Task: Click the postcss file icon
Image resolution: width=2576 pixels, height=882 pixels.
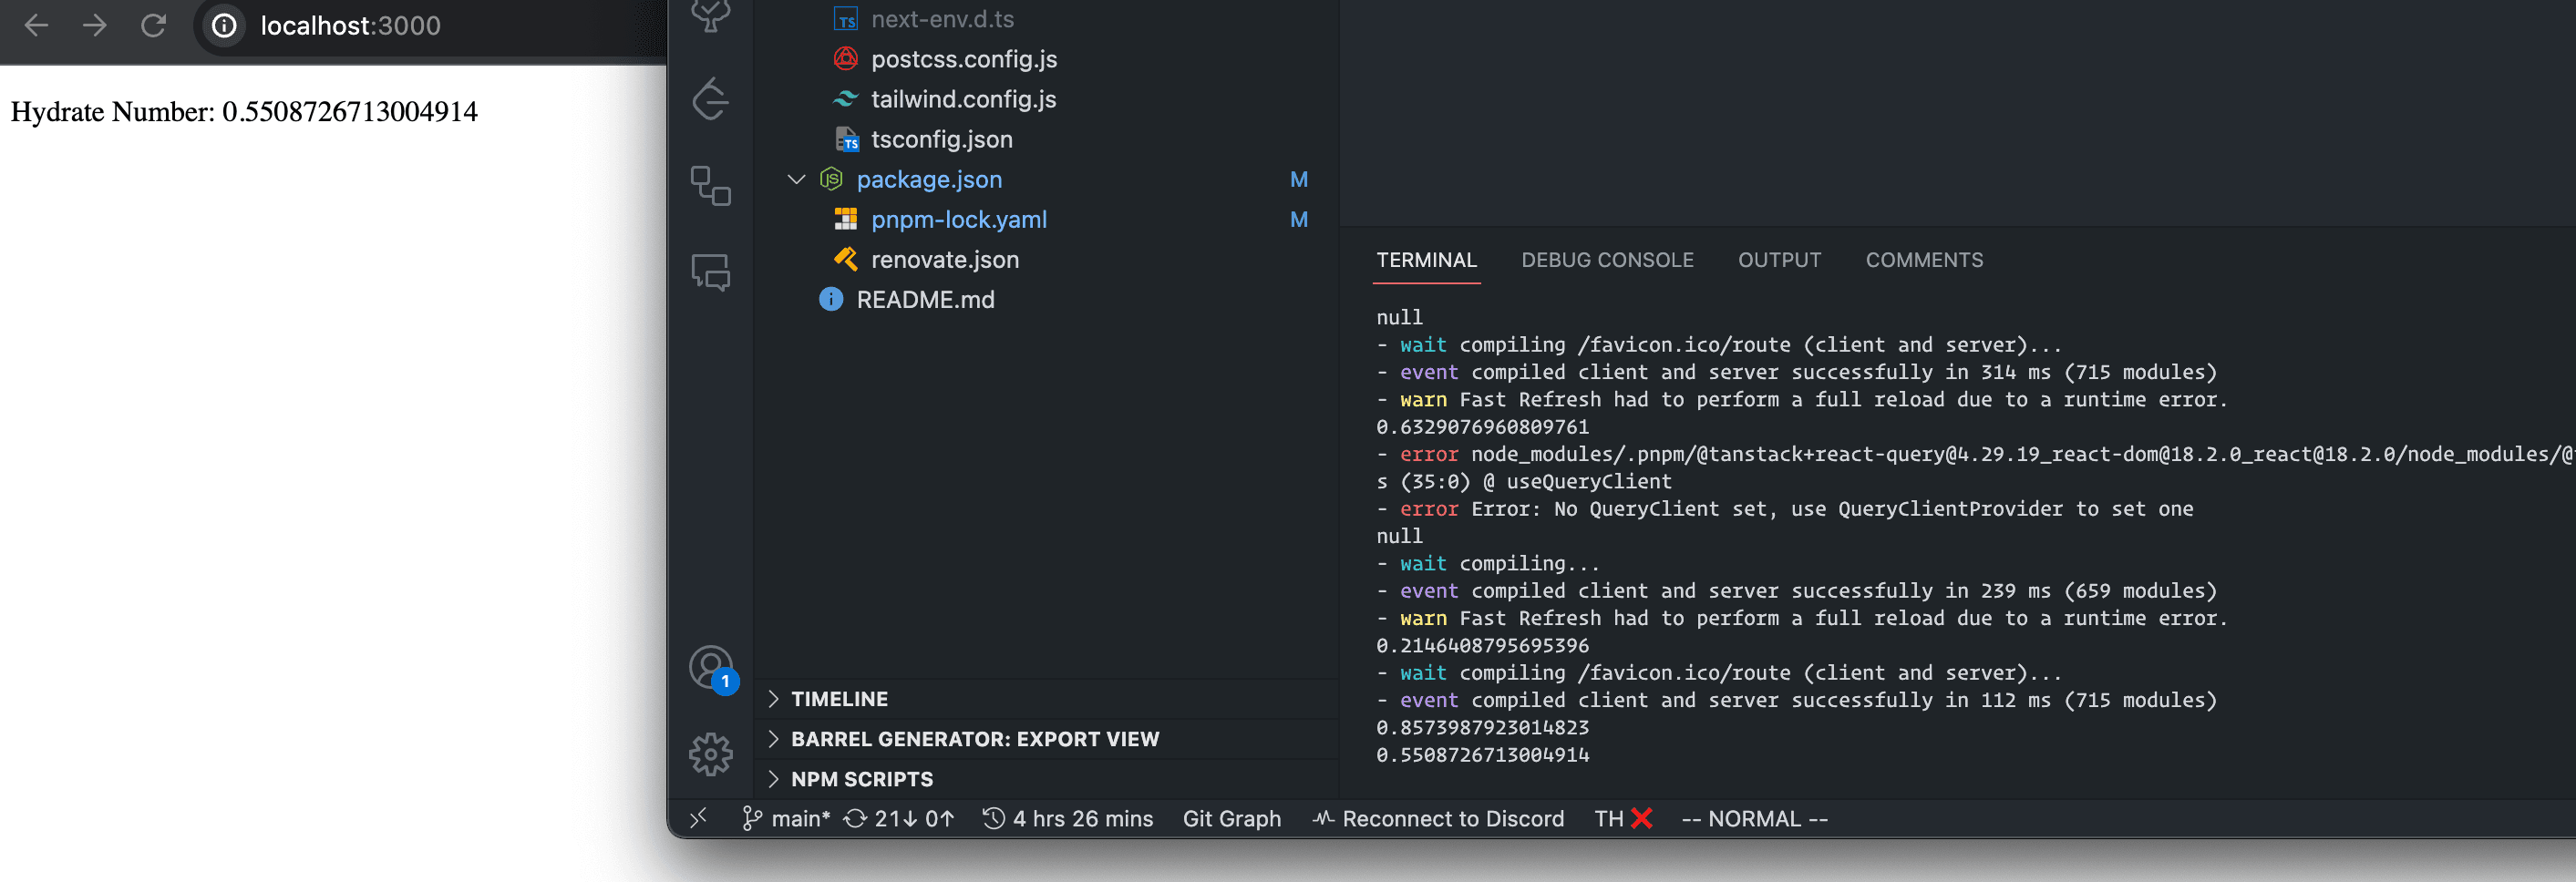Action: click(x=846, y=59)
